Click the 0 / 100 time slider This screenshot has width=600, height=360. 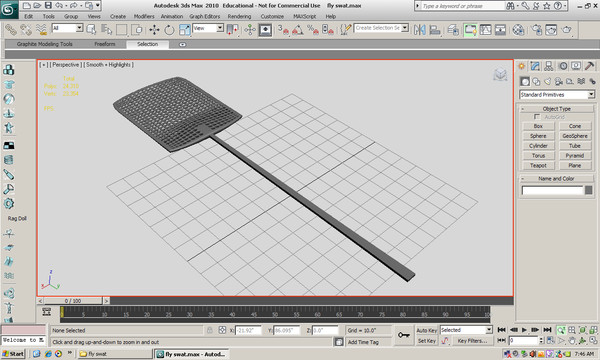[73, 301]
